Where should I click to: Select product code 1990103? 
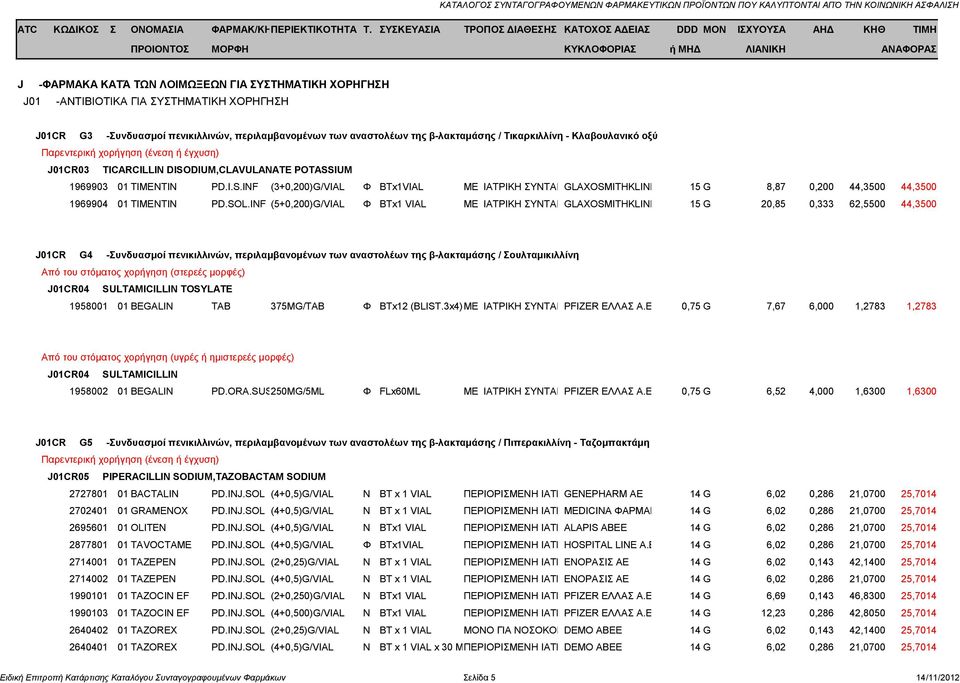[88, 613]
